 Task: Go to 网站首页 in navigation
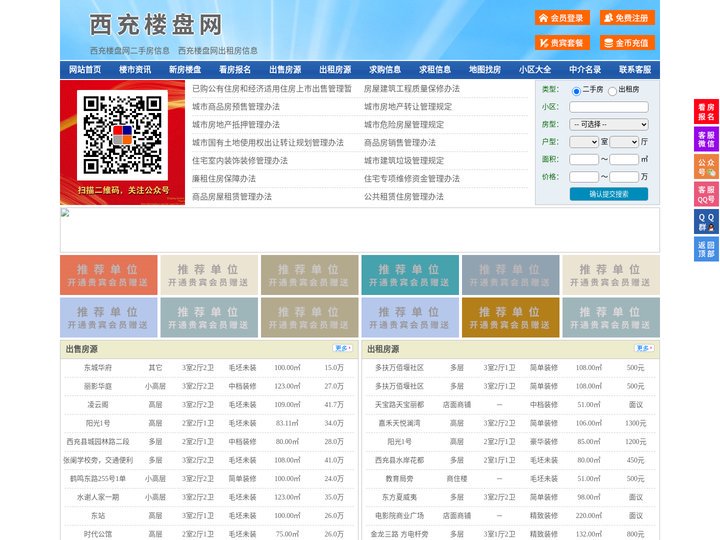(x=85, y=70)
